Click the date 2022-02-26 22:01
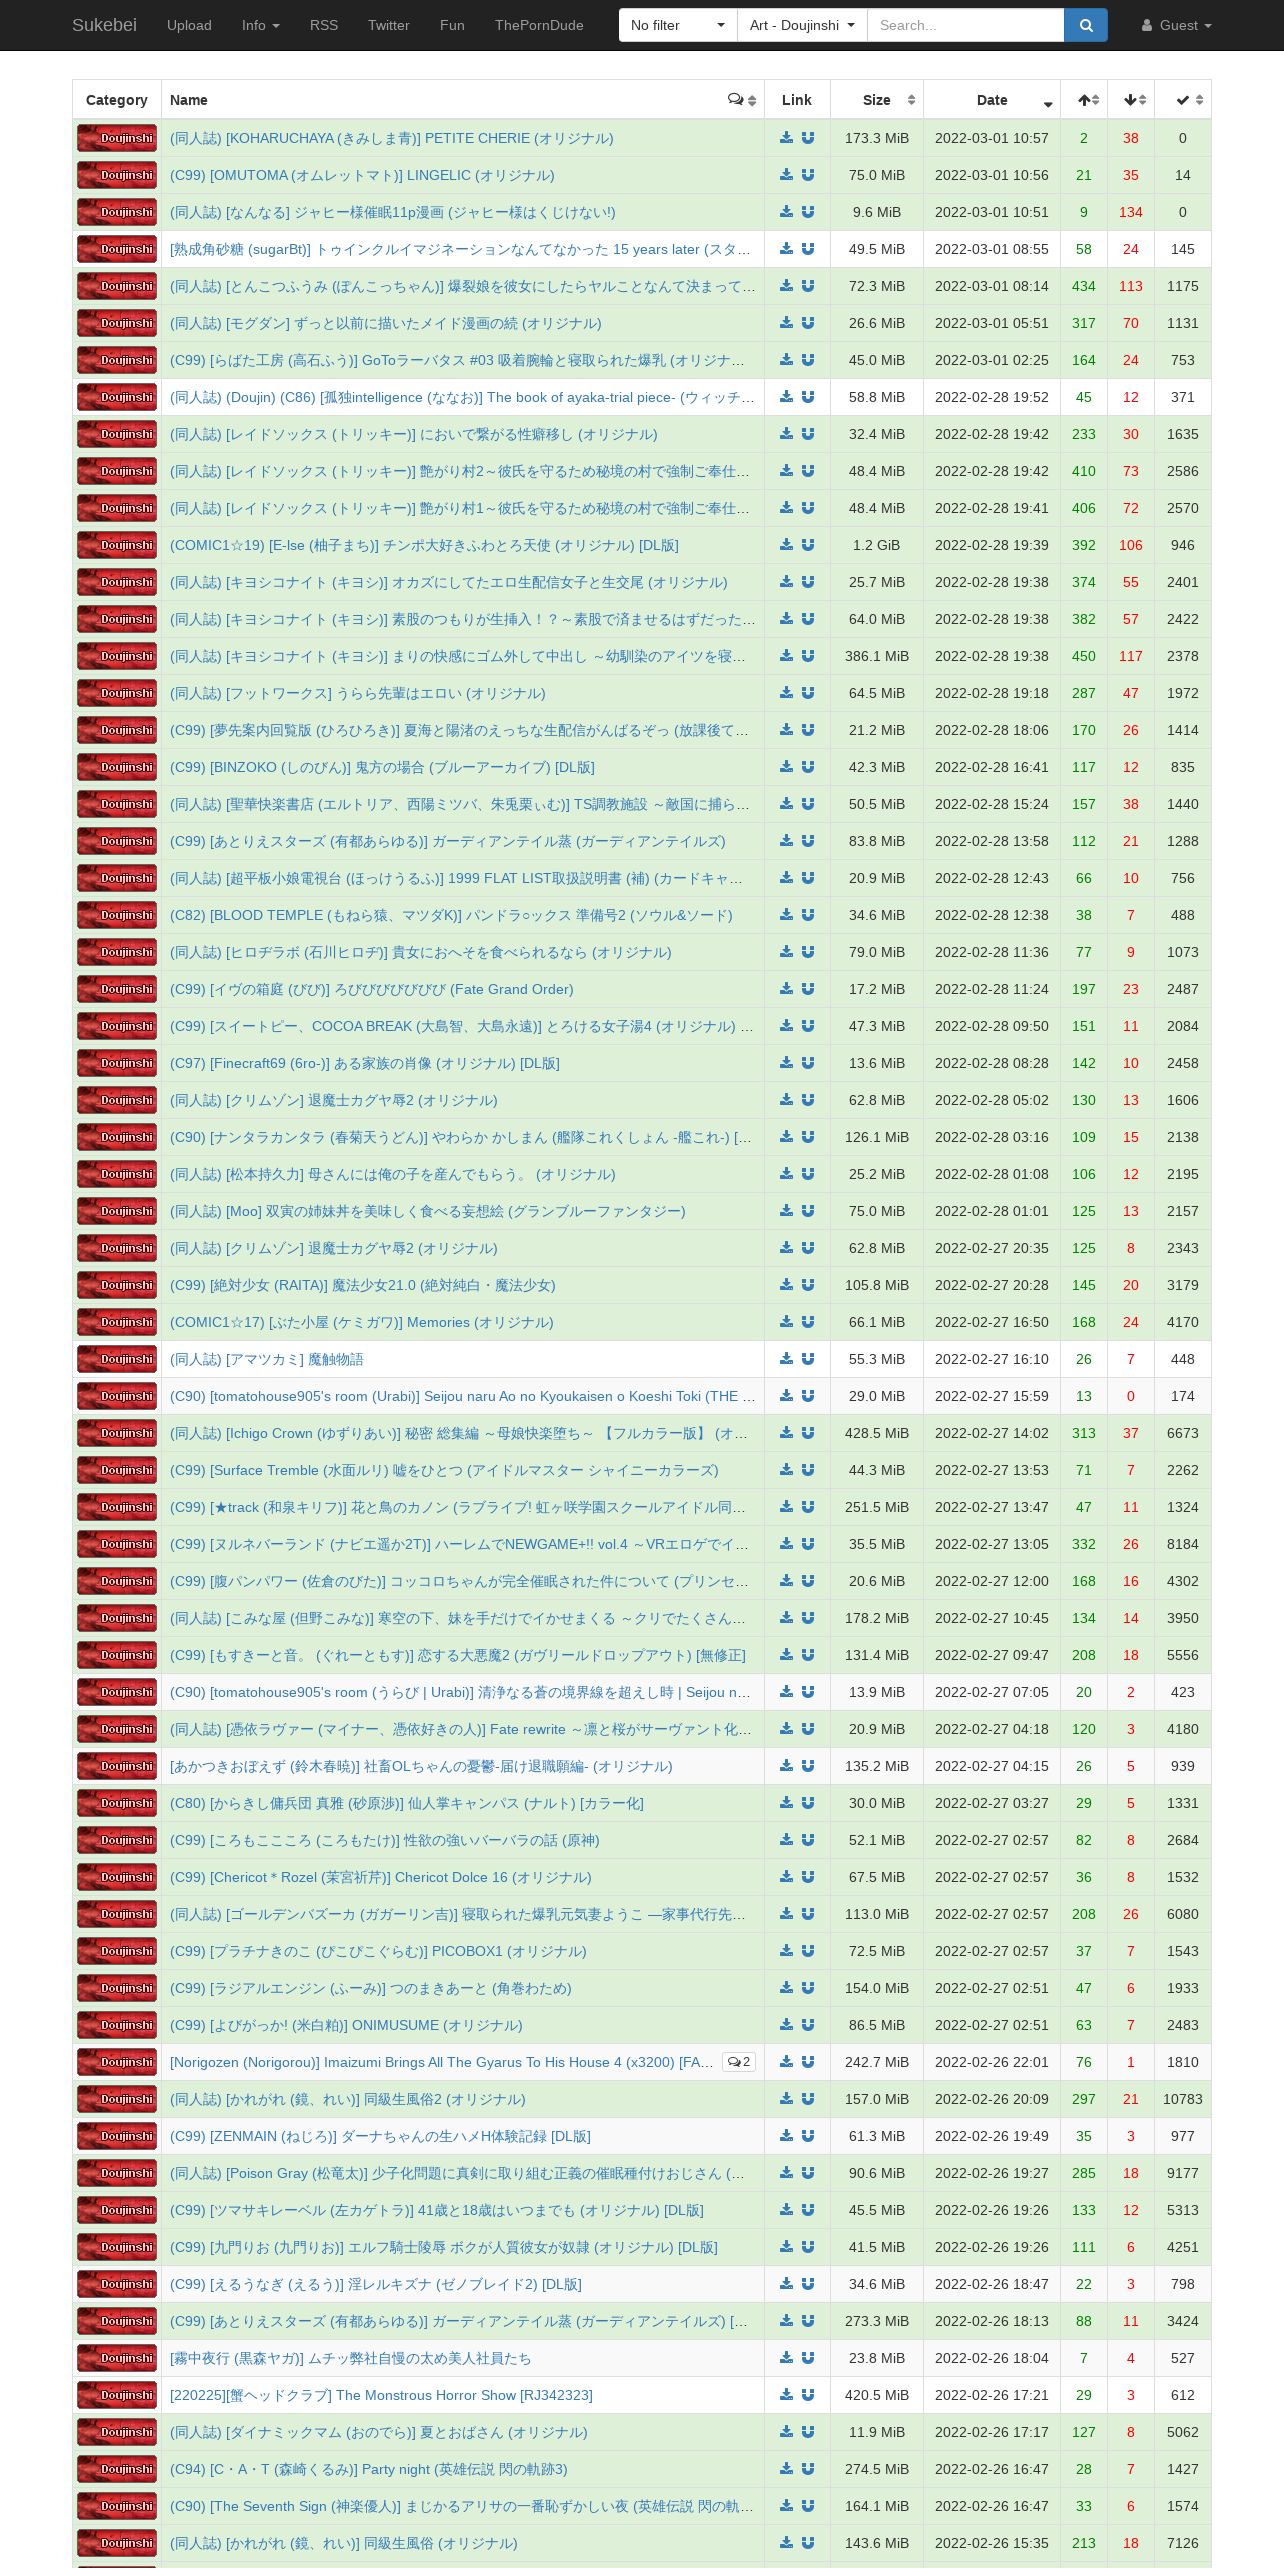This screenshot has width=1284, height=2568. [x=992, y=2062]
